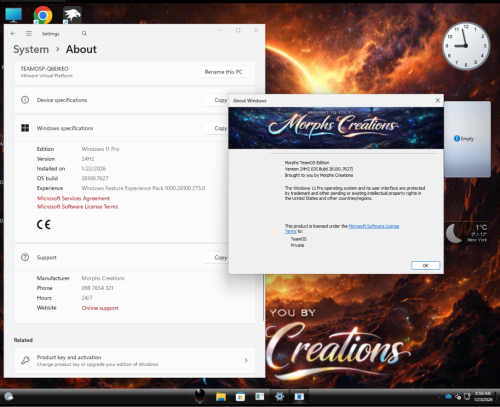The height and width of the screenshot is (407, 500).
Task: Collapse the Support section header
Action: click(x=121, y=257)
